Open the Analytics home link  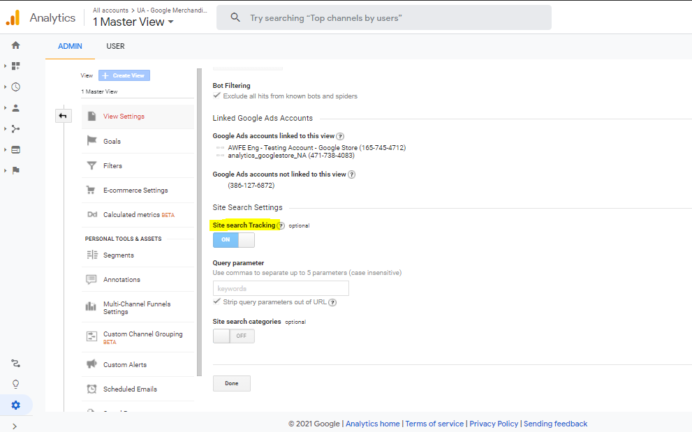(x=372, y=424)
